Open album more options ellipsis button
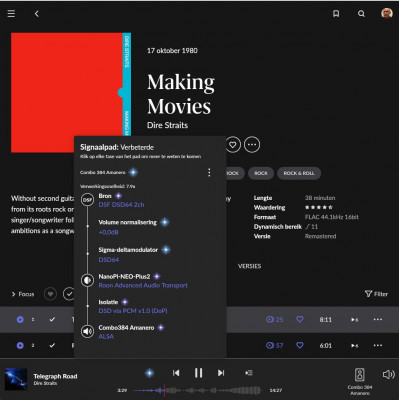This screenshot has height=400, width=399. point(252,145)
